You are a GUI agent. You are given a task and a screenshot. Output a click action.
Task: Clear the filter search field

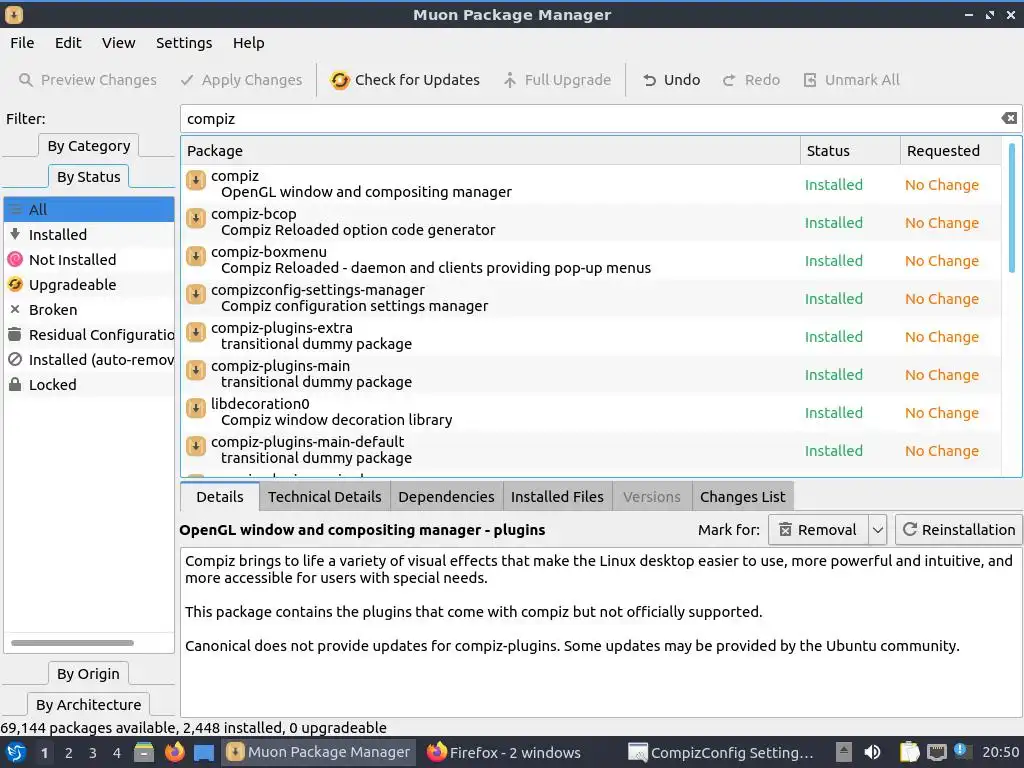point(1009,118)
